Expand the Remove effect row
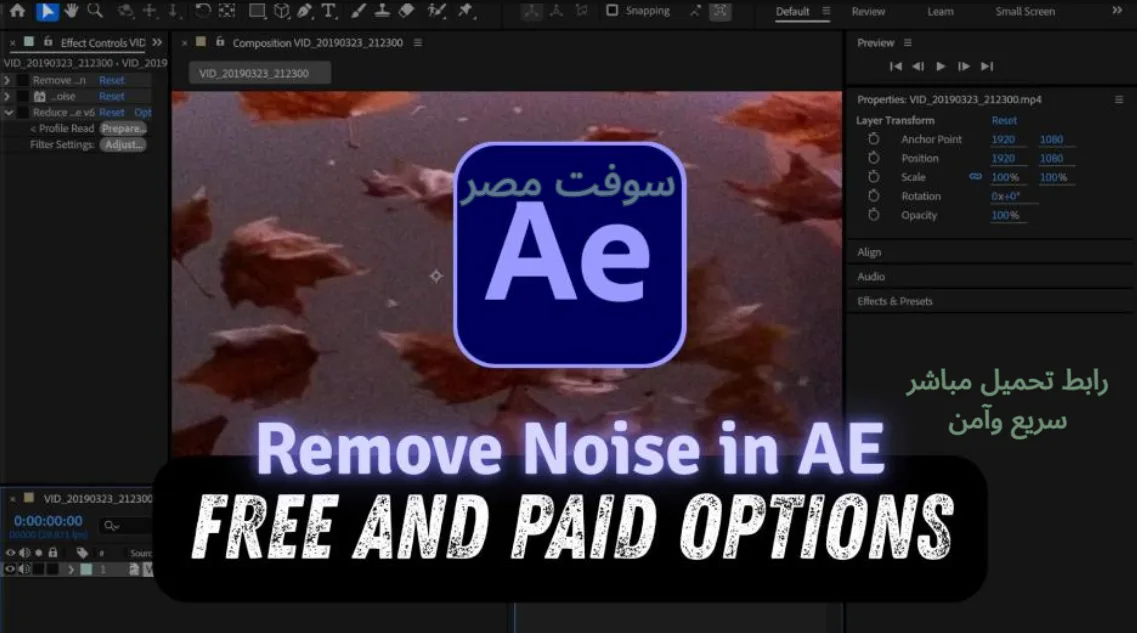The width and height of the screenshot is (1137, 633). pos(7,80)
